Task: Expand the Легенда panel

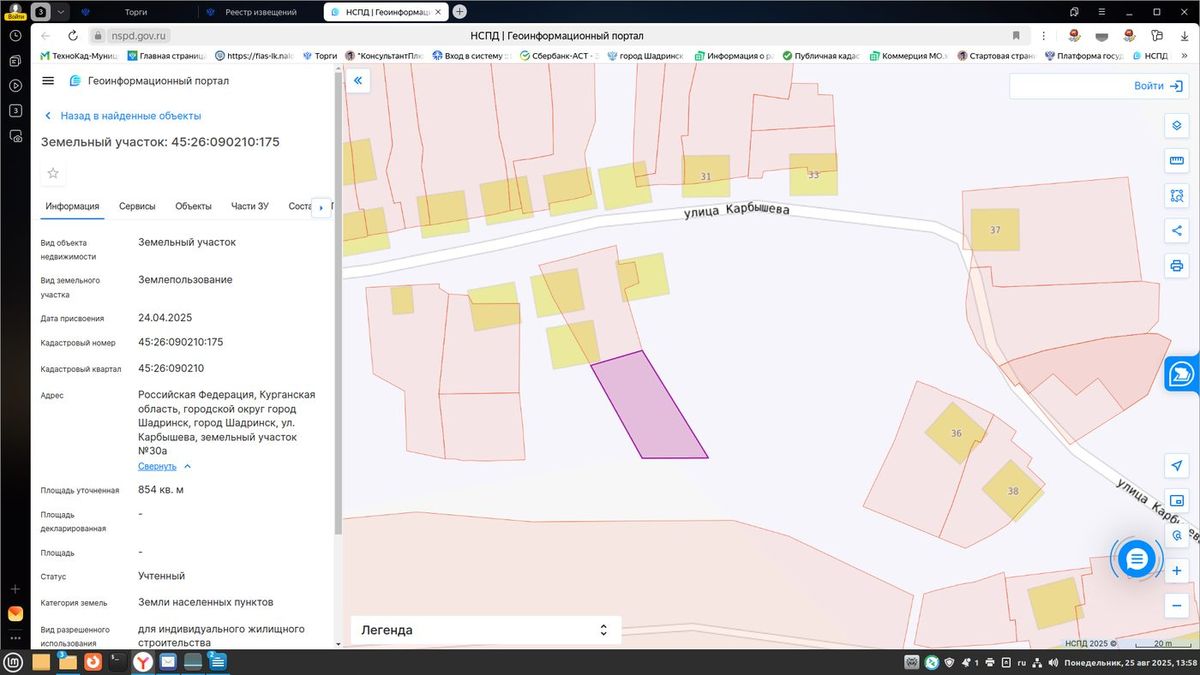Action: click(486, 630)
